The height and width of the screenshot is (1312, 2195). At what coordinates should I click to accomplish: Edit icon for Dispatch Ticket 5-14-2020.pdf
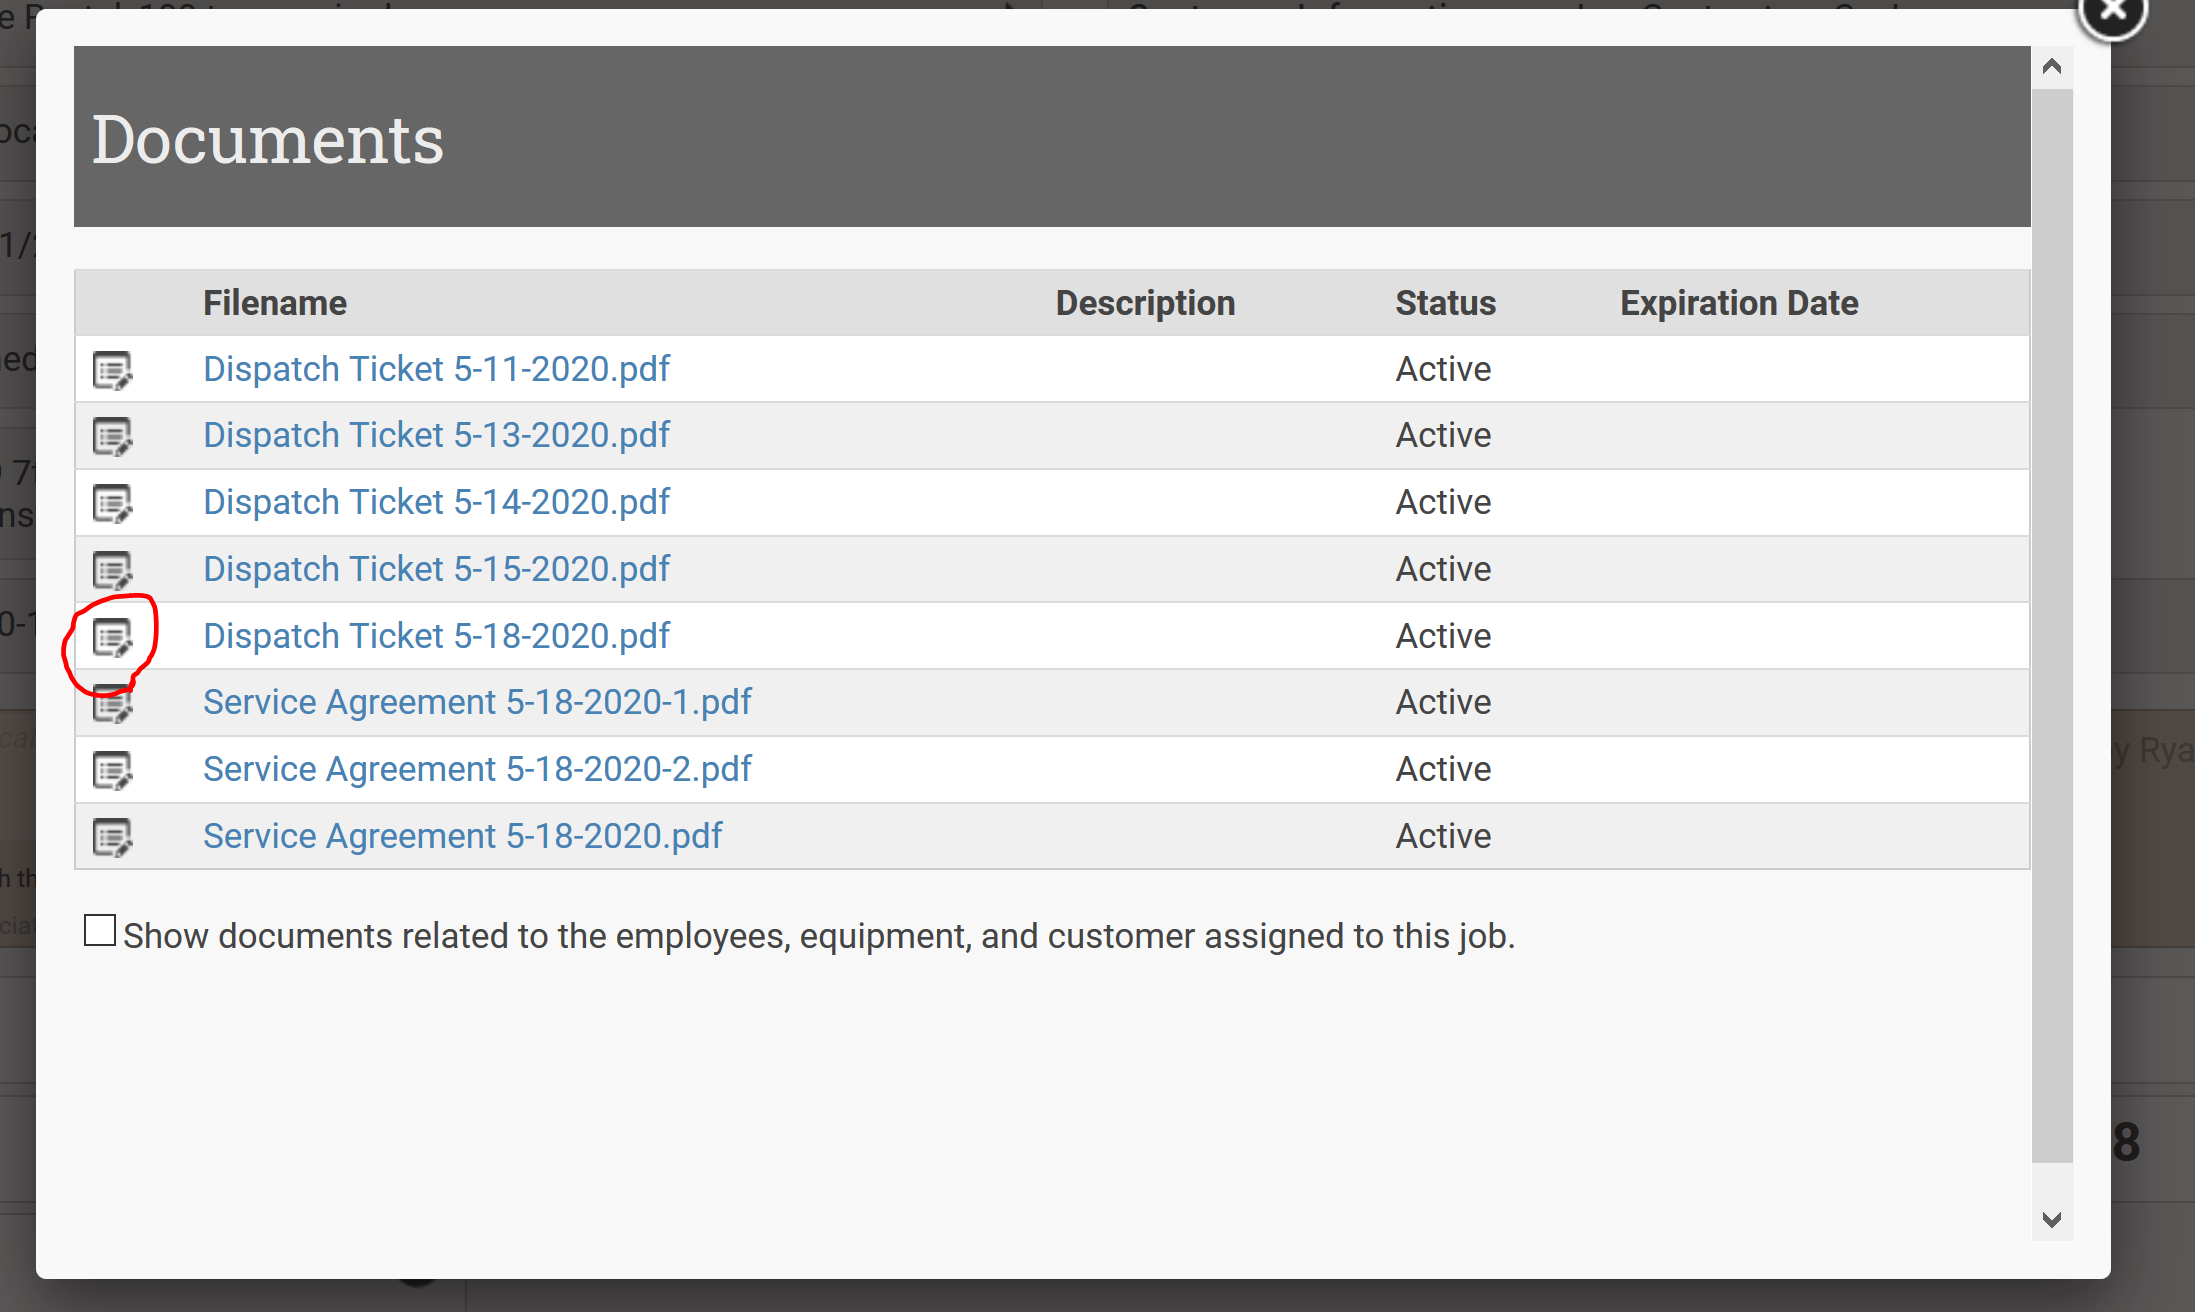coord(112,504)
